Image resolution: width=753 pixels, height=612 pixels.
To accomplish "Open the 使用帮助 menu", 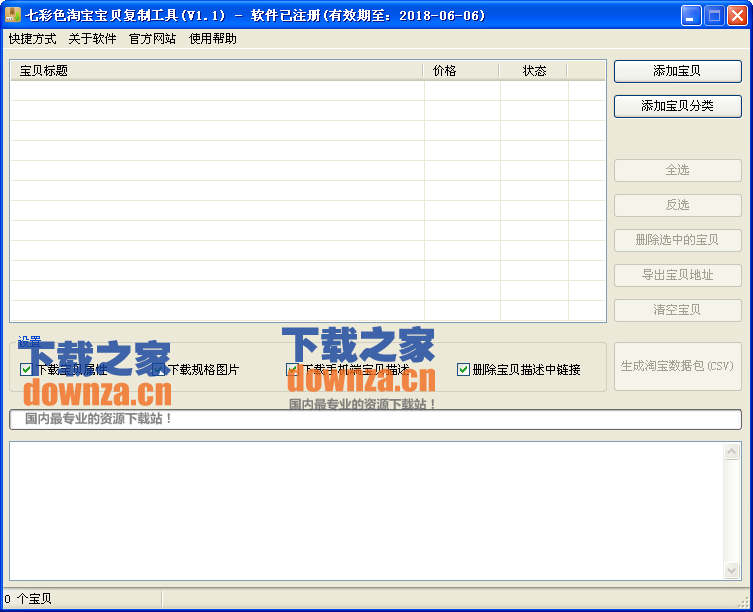I will 213,39.
